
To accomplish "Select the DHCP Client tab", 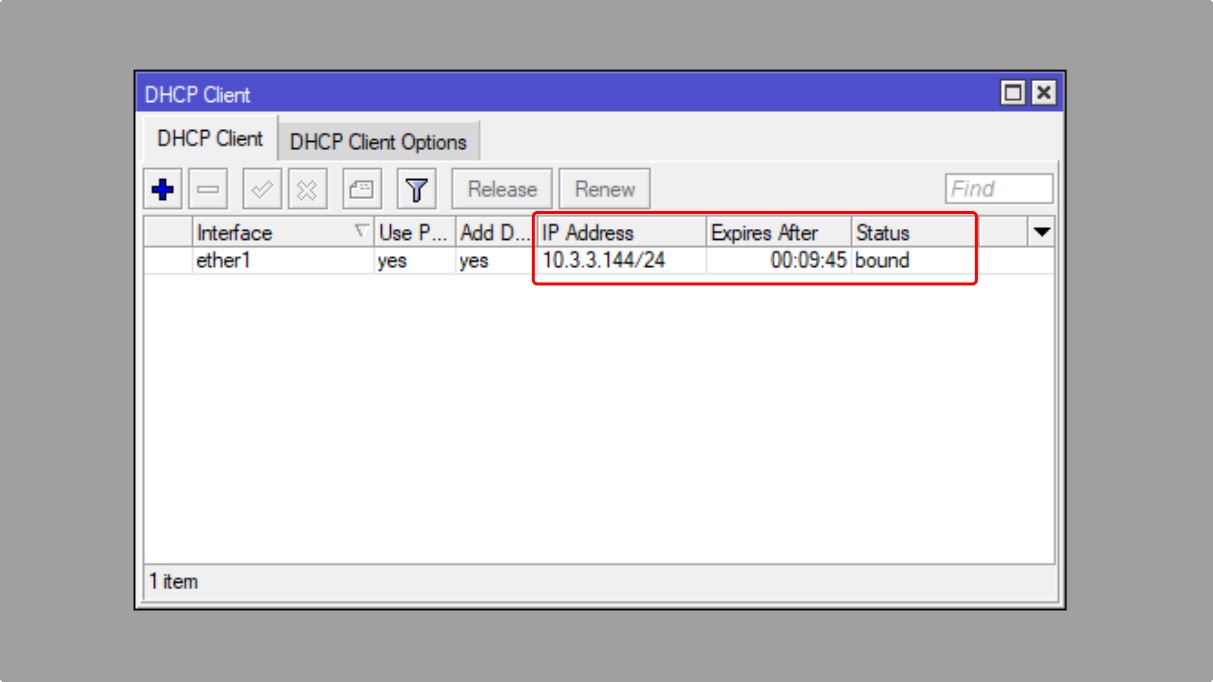I will (x=210, y=140).
